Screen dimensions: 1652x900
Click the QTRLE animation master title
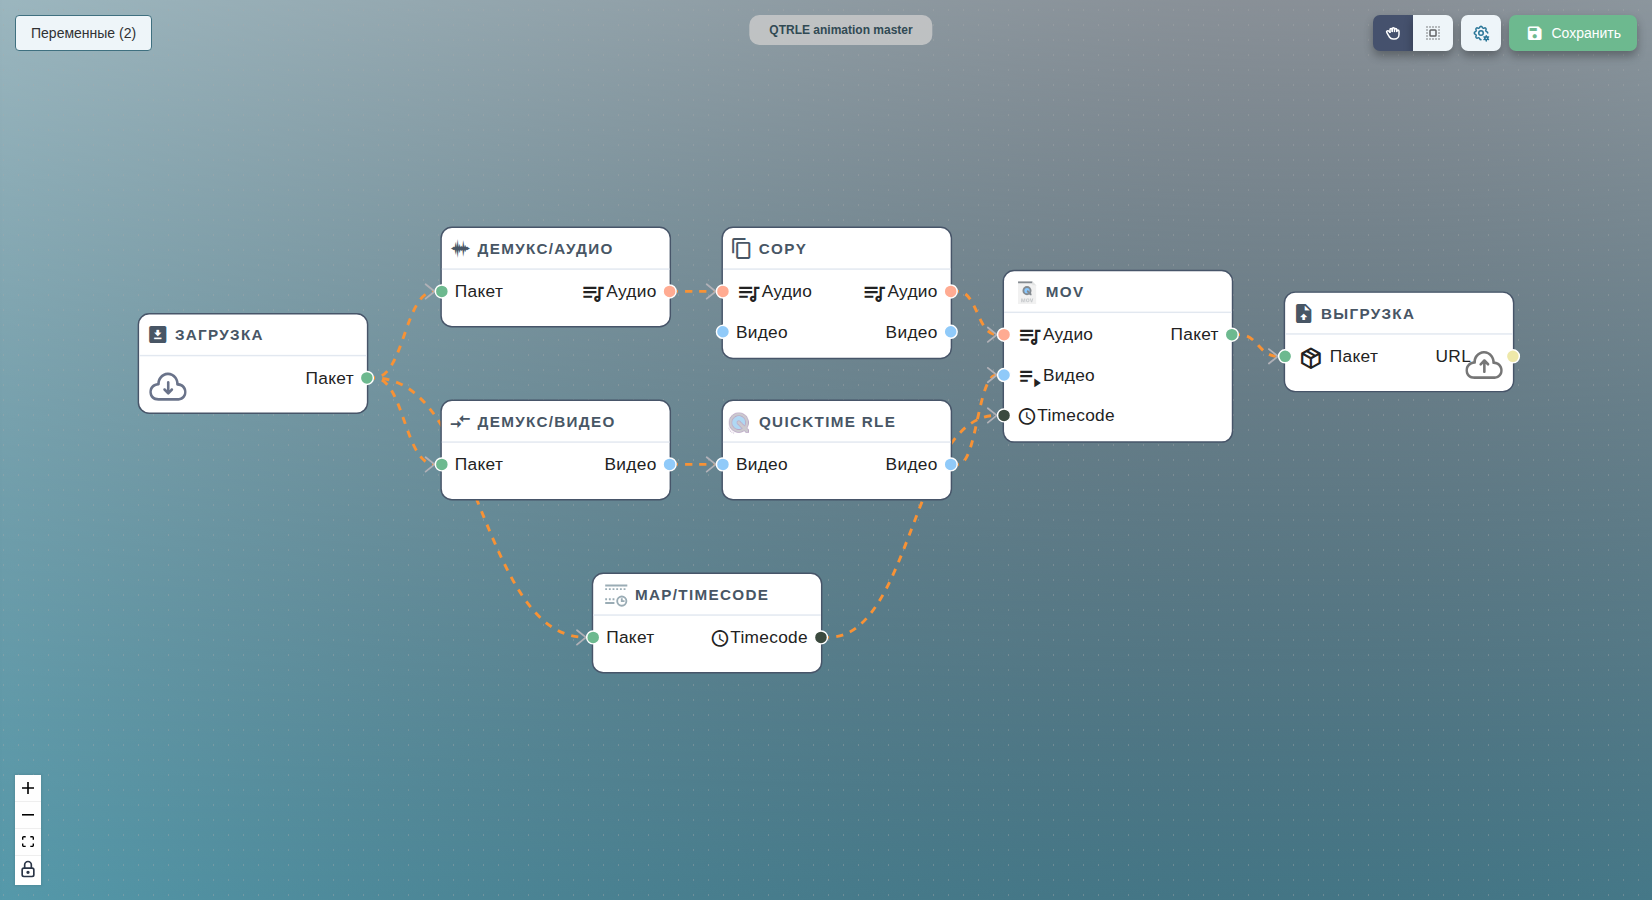[x=841, y=30]
